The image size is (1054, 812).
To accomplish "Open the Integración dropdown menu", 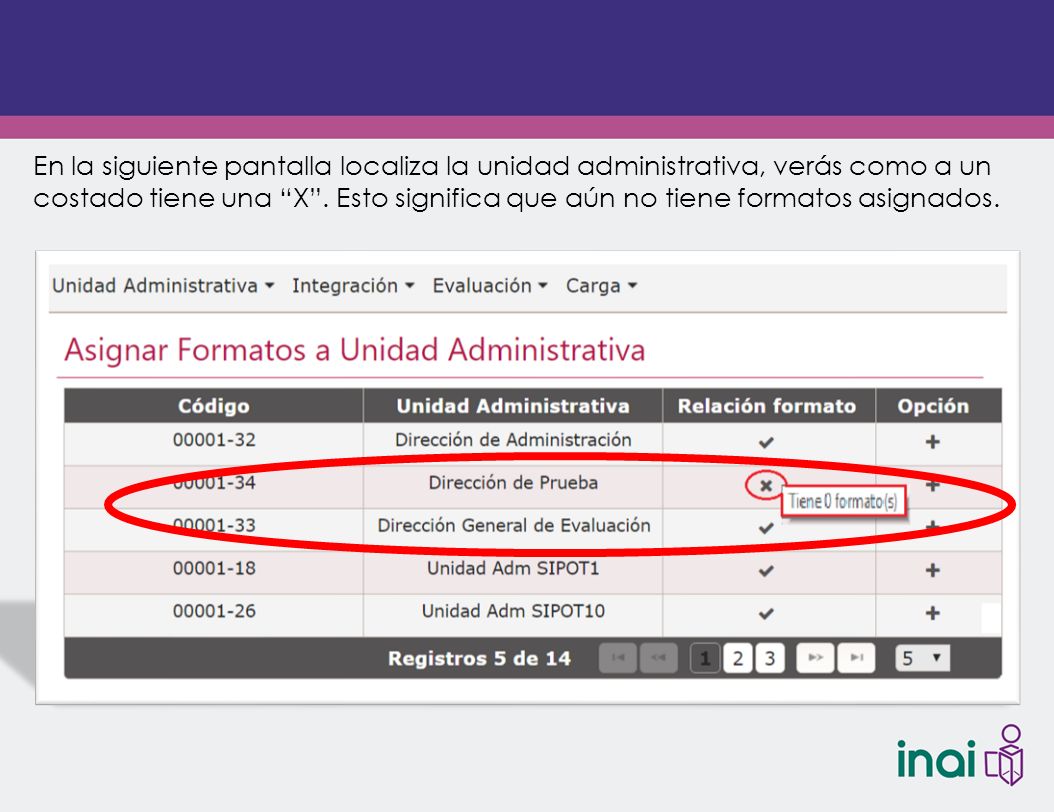I will coord(353,286).
